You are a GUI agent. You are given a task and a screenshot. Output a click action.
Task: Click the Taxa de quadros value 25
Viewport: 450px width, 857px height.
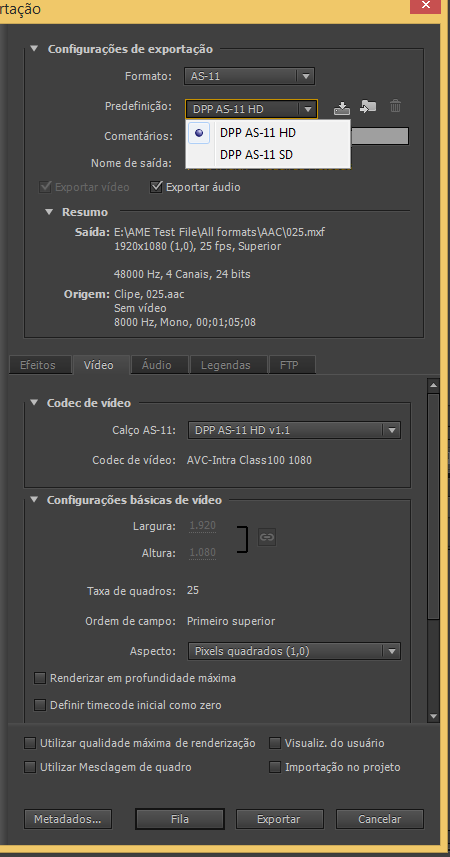coord(192,591)
